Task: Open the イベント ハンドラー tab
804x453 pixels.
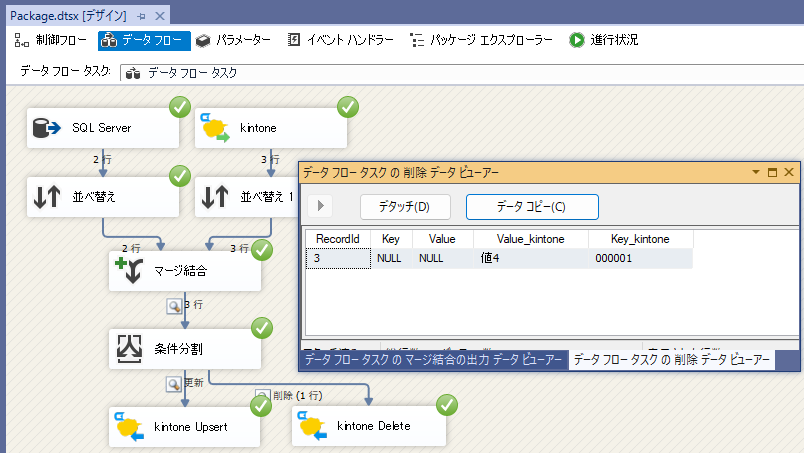Action: coord(340,40)
